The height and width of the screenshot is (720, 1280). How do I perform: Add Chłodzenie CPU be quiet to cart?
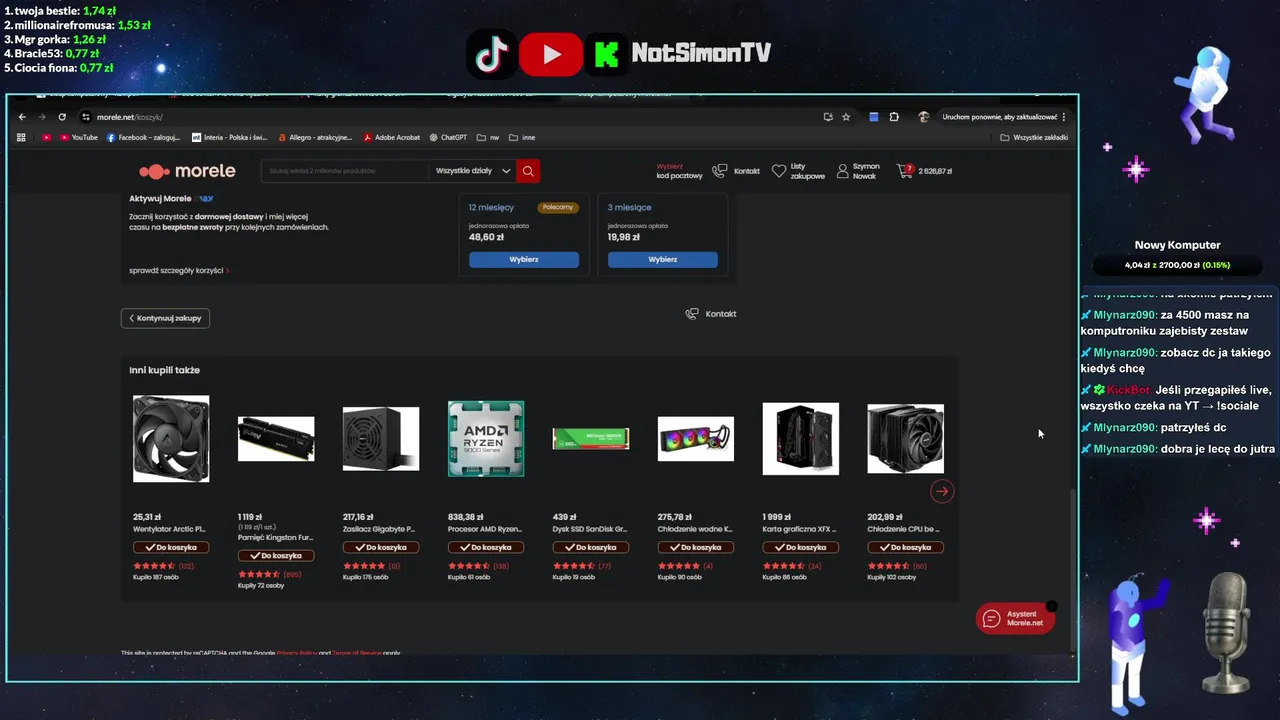(x=906, y=547)
